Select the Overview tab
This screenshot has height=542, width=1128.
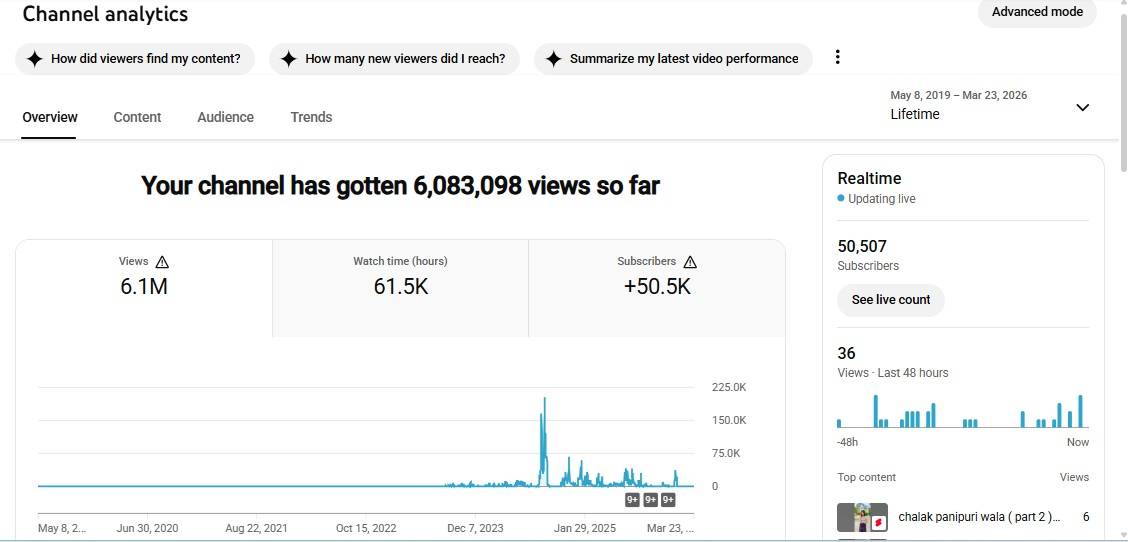click(50, 117)
